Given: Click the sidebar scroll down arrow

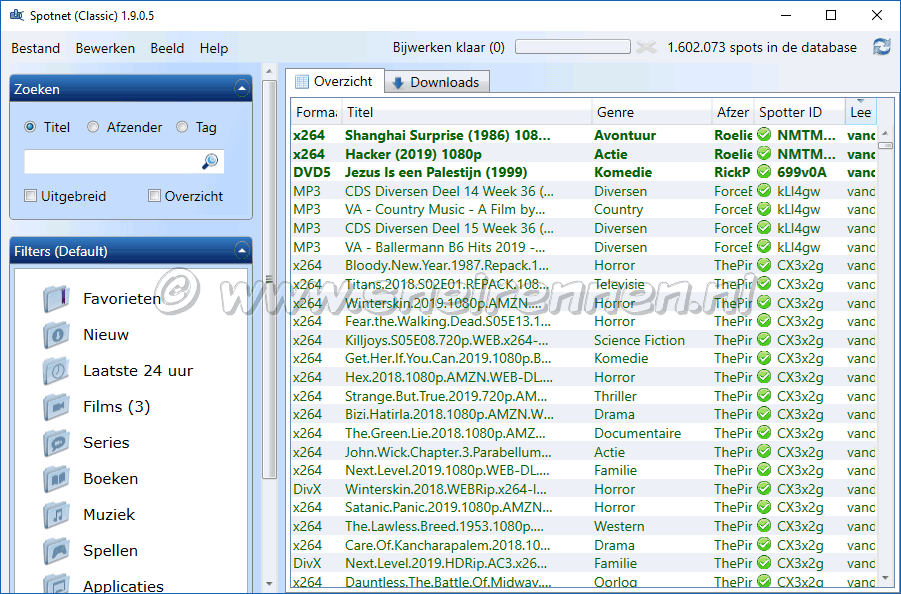Looking at the screenshot, I should [x=269, y=584].
